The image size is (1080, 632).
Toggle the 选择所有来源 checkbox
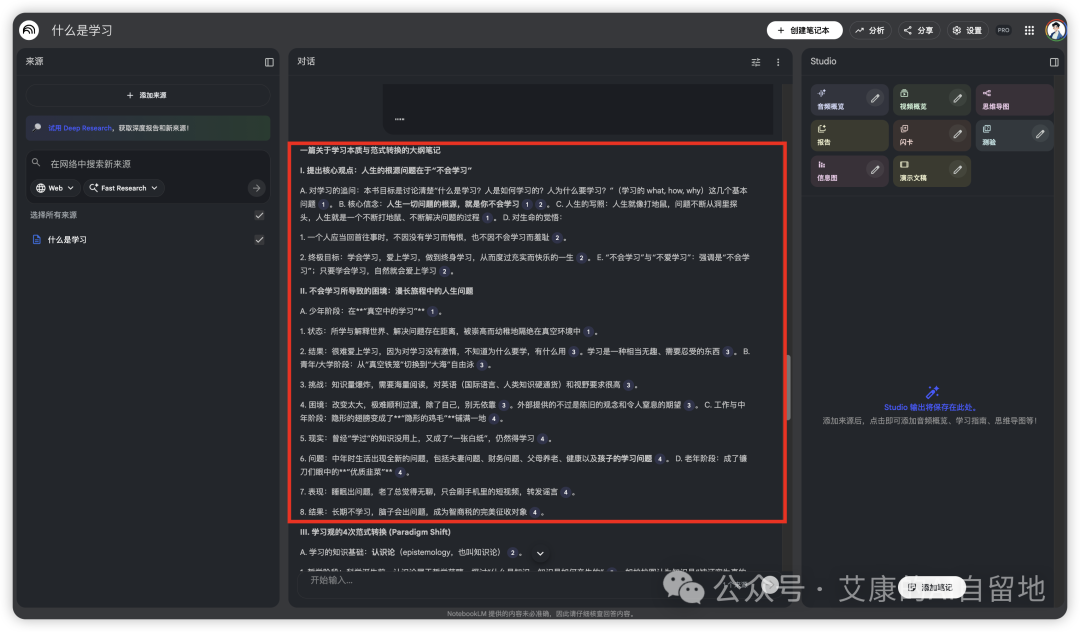click(259, 214)
